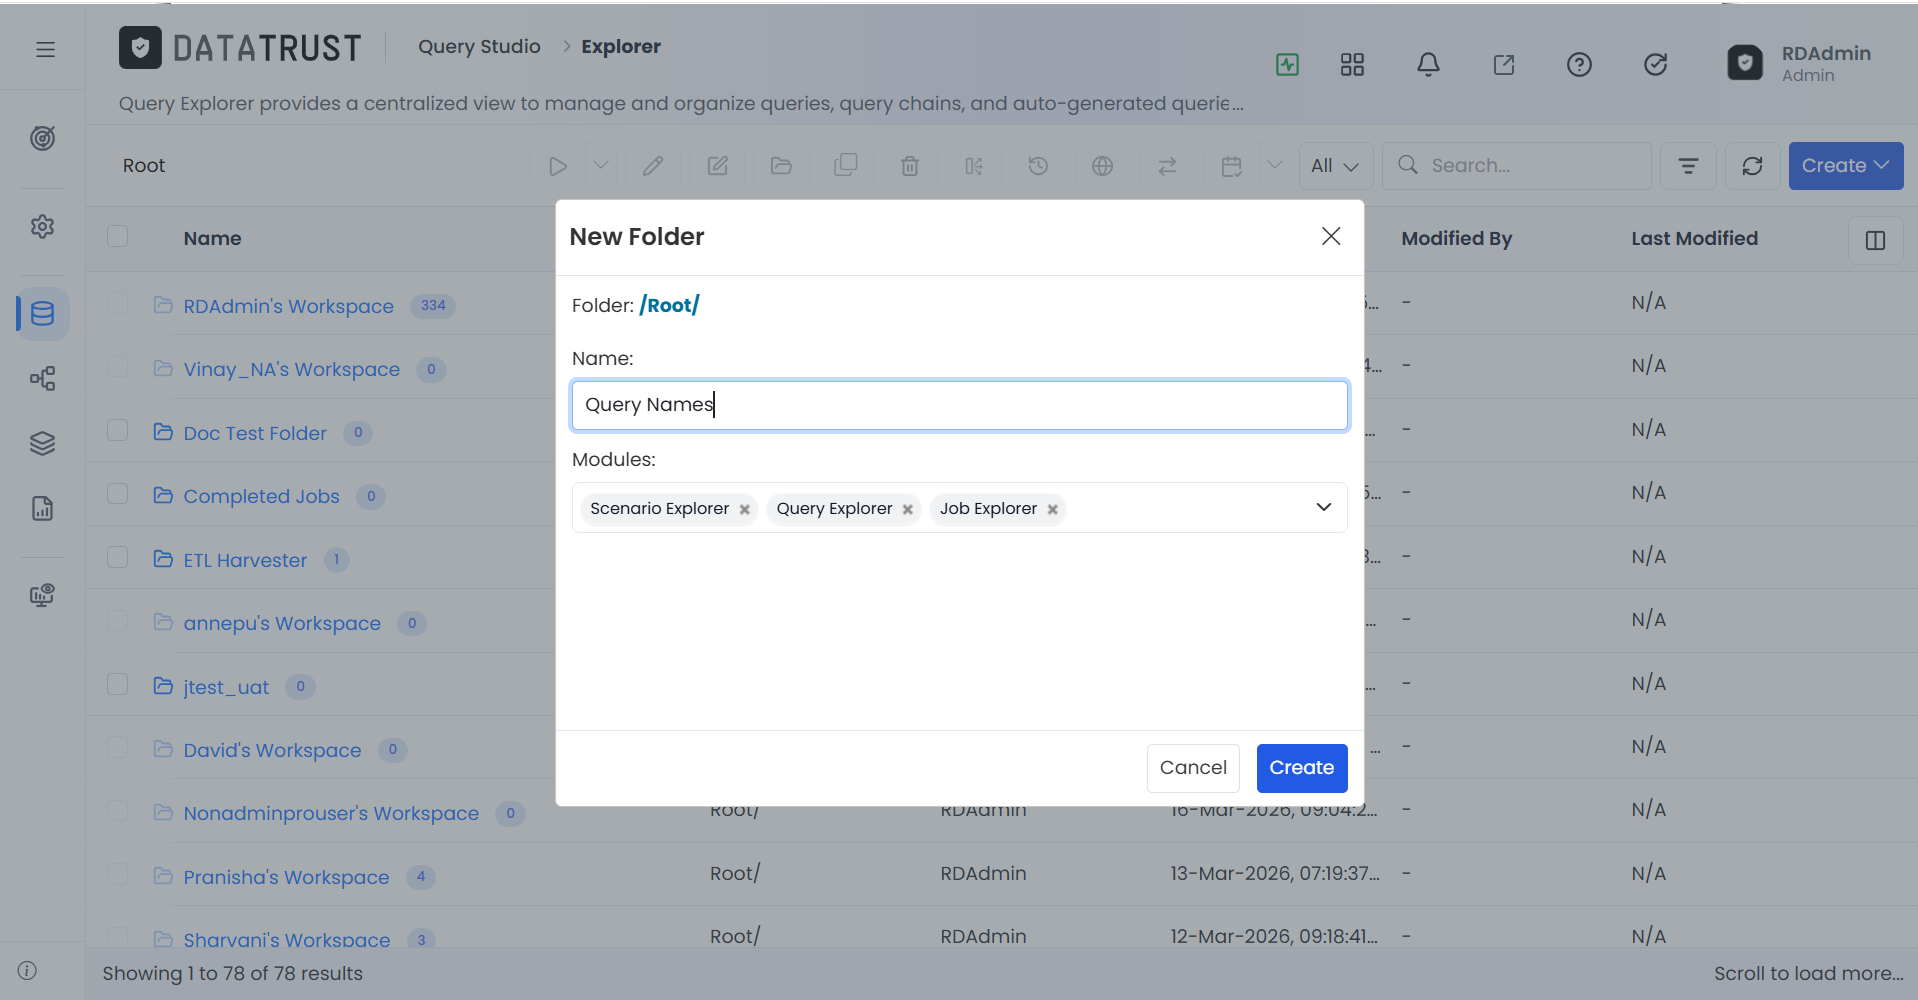Cancel the New Folder dialog
Screen dimensions: 1918x1000
pos(1193,768)
